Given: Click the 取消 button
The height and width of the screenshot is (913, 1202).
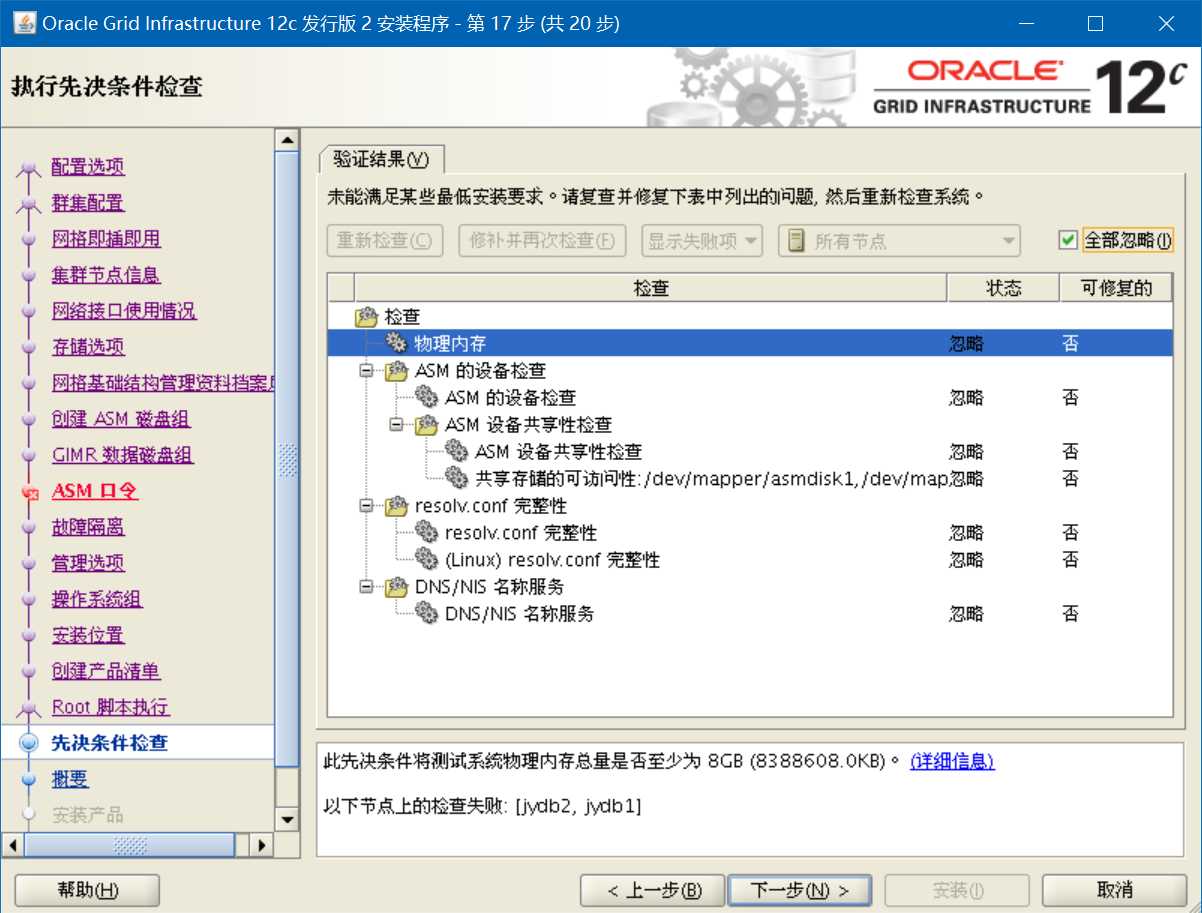Looking at the screenshot, I should point(1115,890).
